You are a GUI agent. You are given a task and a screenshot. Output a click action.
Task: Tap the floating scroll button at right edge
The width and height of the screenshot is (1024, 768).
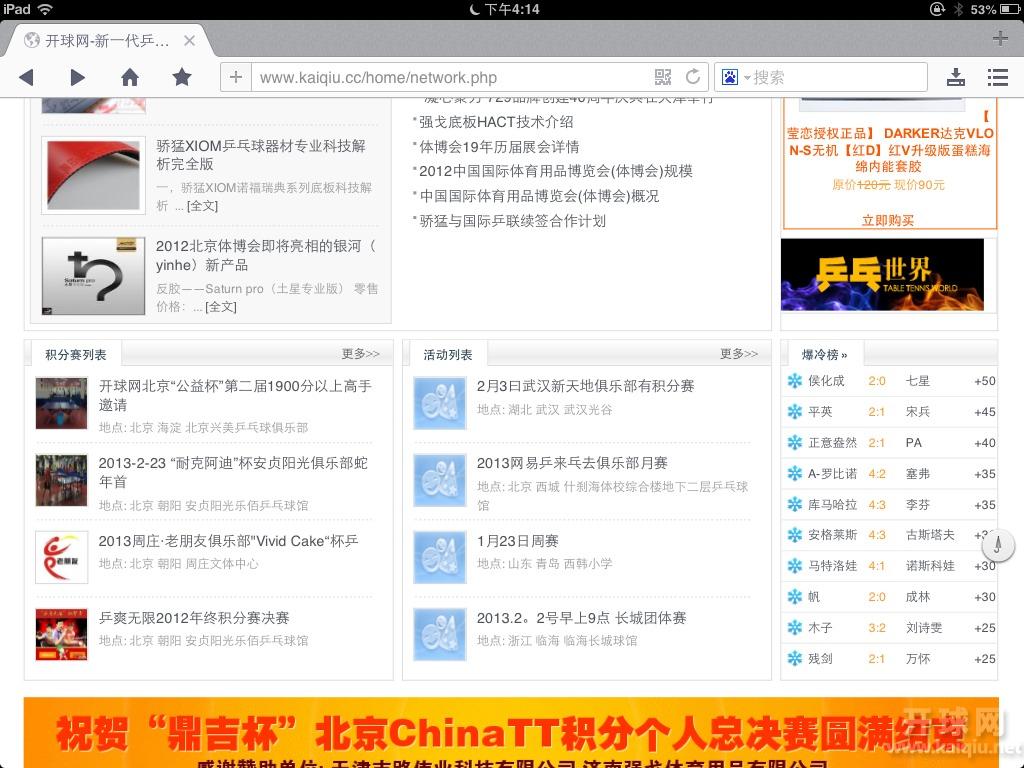999,545
